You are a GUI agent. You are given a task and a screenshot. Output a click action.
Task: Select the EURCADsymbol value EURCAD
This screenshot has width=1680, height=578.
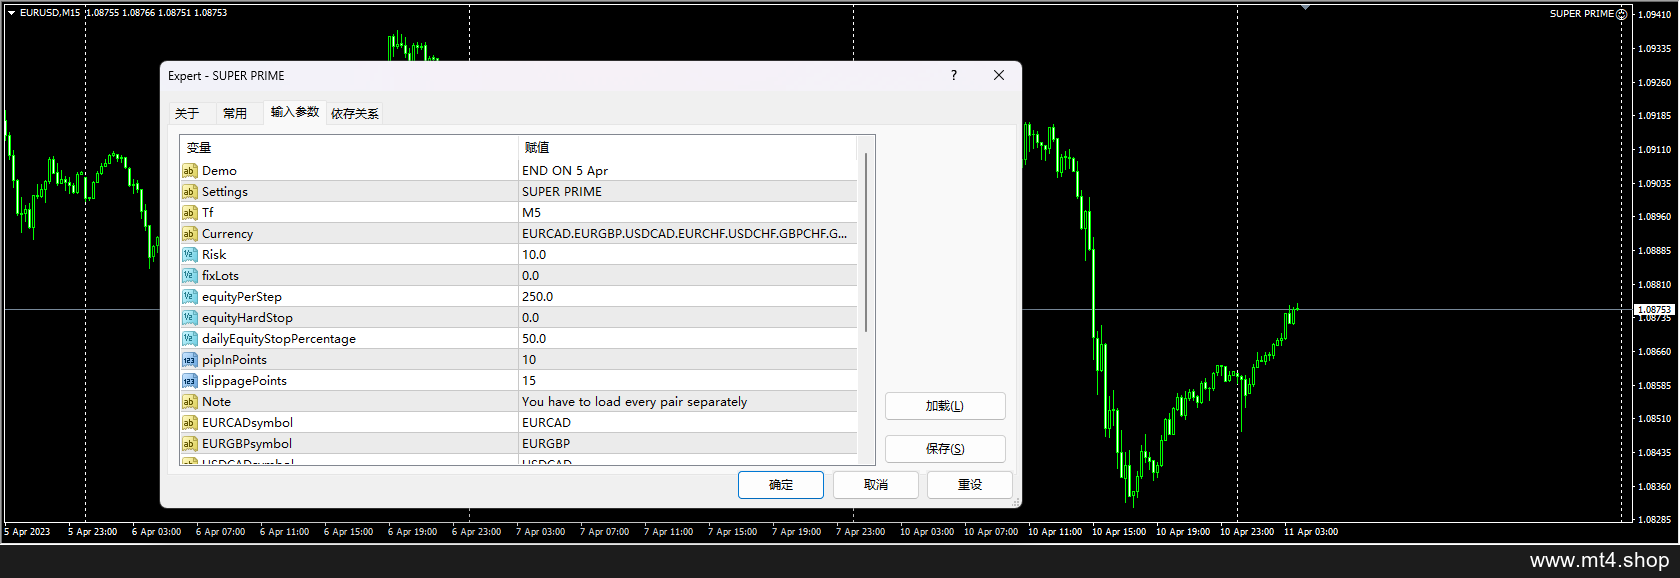tap(688, 423)
